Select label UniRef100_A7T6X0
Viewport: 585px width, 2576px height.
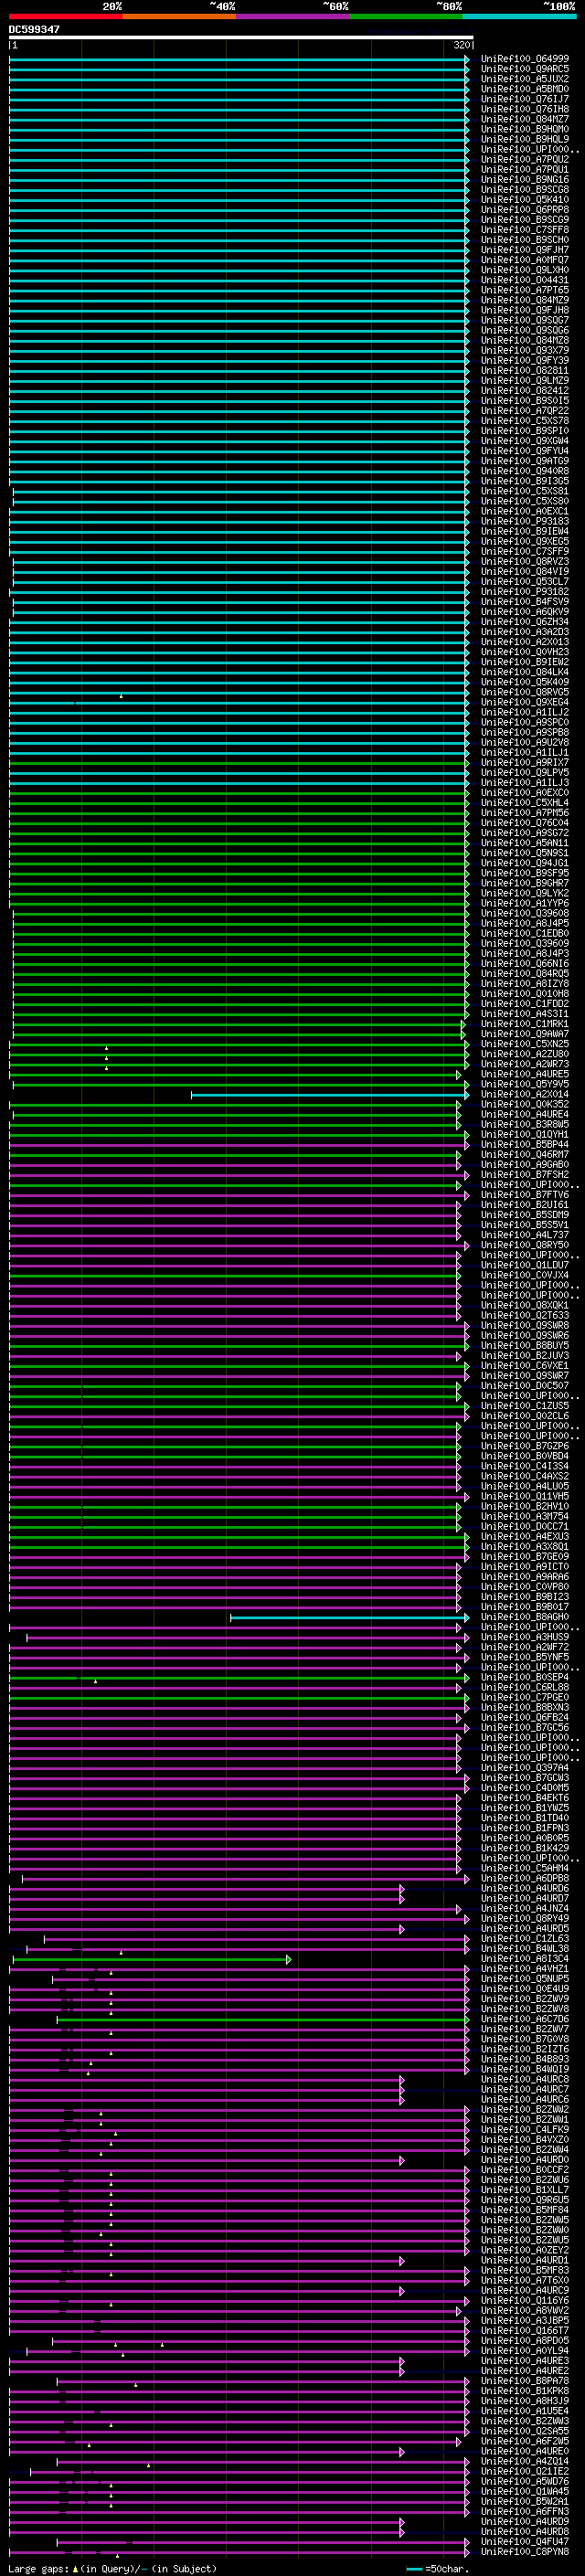click(x=525, y=2281)
